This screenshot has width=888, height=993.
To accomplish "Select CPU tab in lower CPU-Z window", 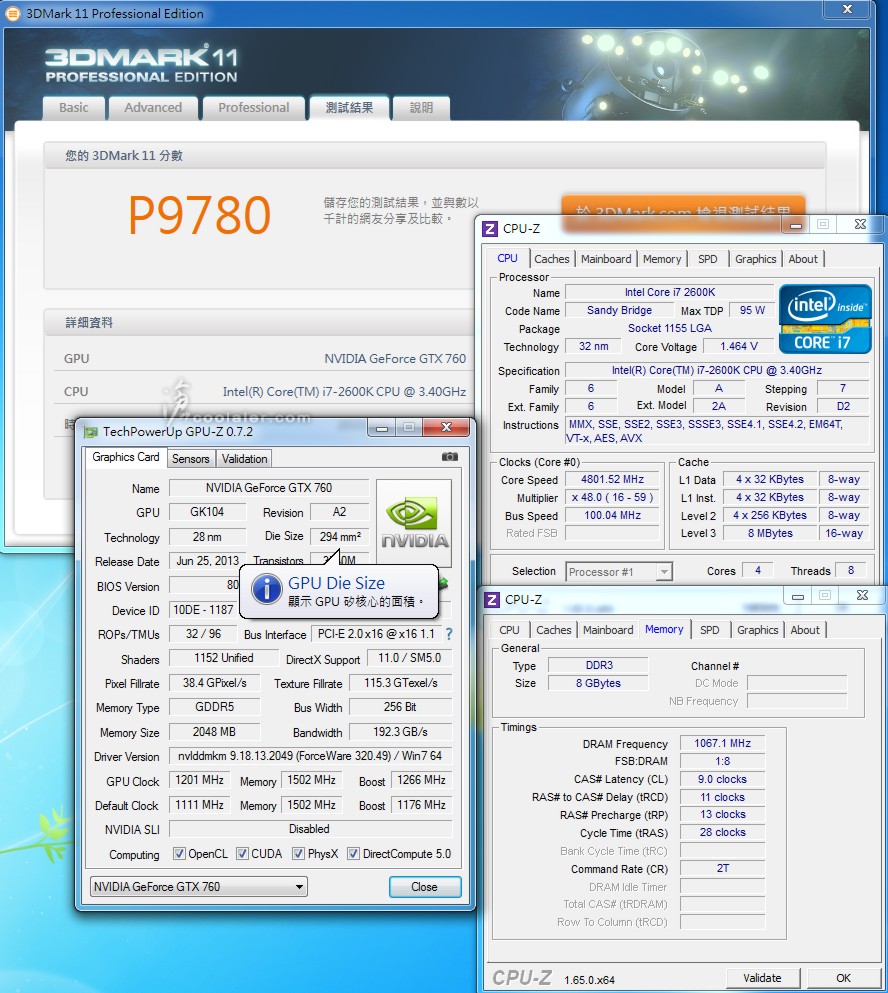I will (509, 630).
